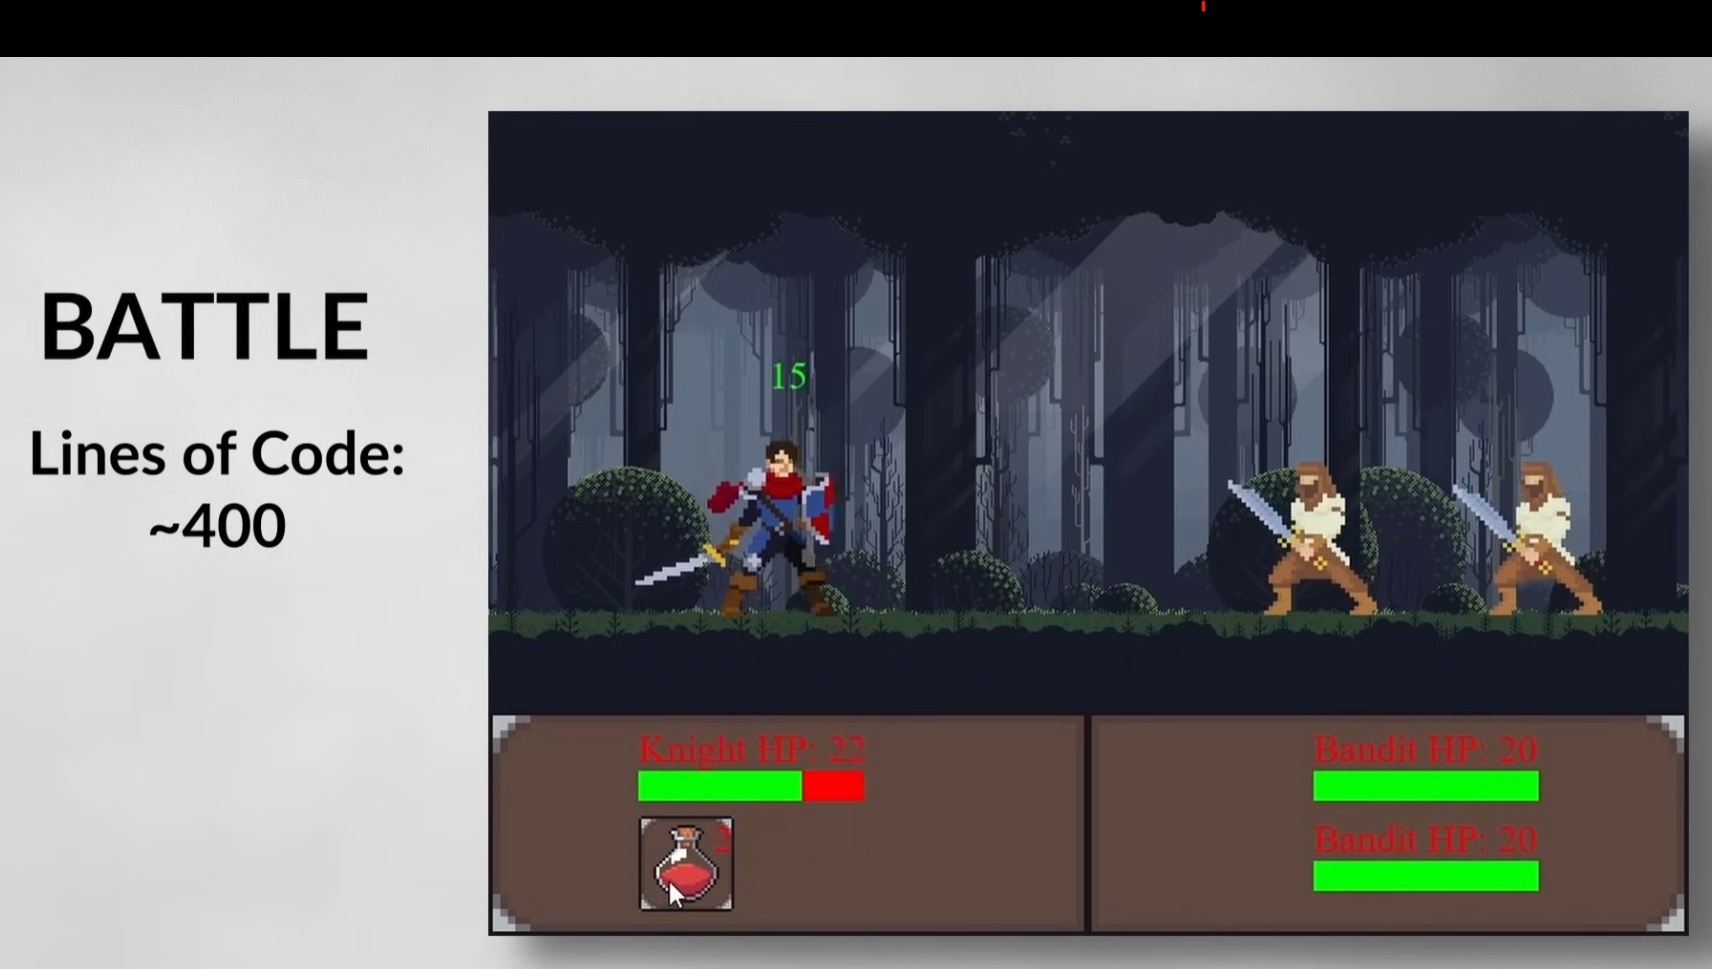This screenshot has width=1712, height=969.
Task: Click the lower bandit's green health bar
Action: pyautogui.click(x=1426, y=876)
